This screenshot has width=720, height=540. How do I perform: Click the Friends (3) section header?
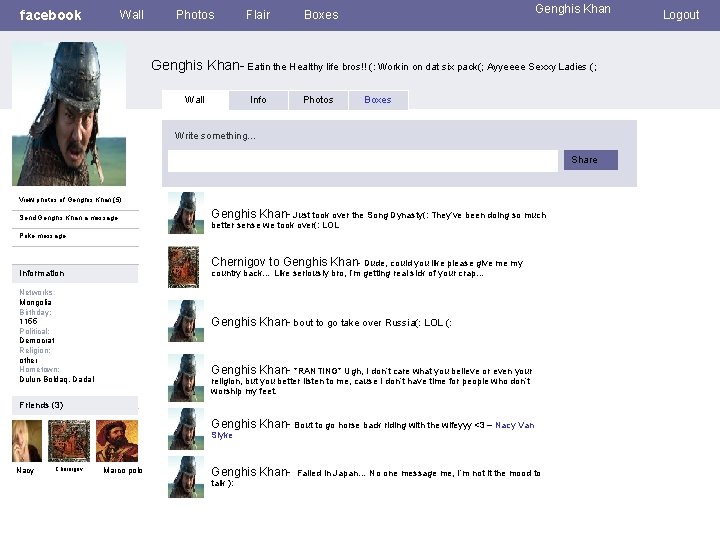(75, 405)
